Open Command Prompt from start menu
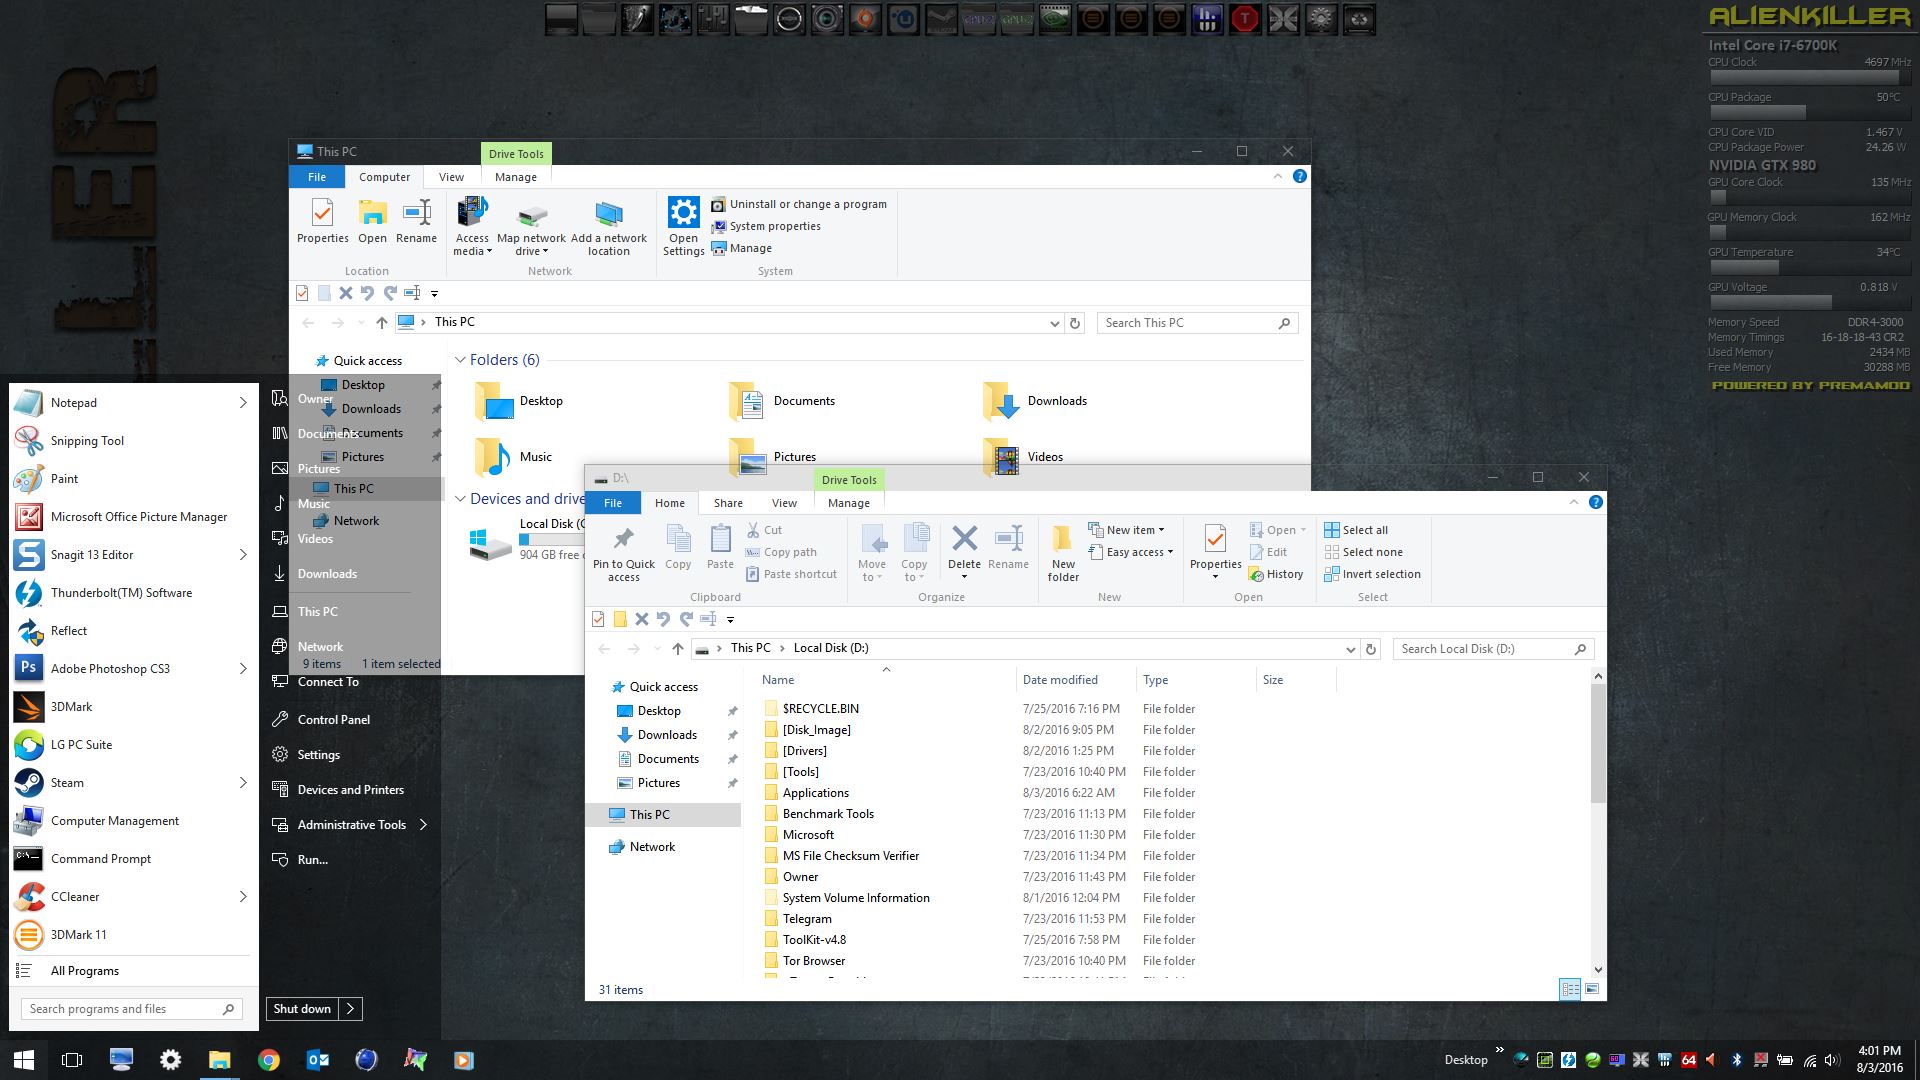 click(x=133, y=859)
